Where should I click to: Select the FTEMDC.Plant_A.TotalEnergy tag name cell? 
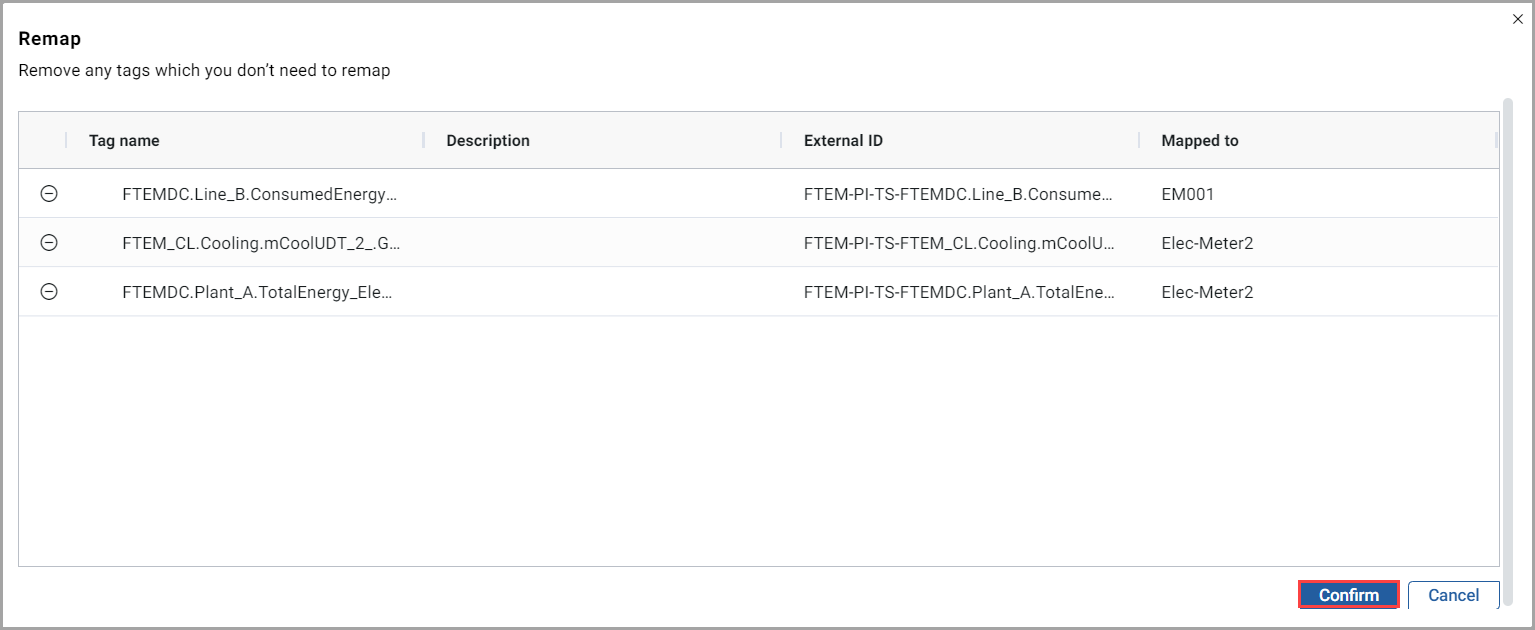click(258, 292)
